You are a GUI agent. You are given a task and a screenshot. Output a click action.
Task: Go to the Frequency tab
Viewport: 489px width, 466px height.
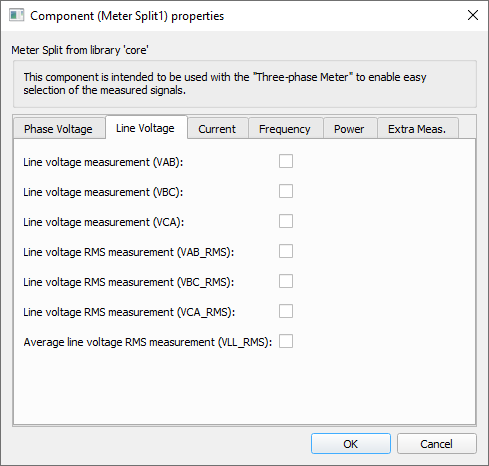(x=286, y=129)
